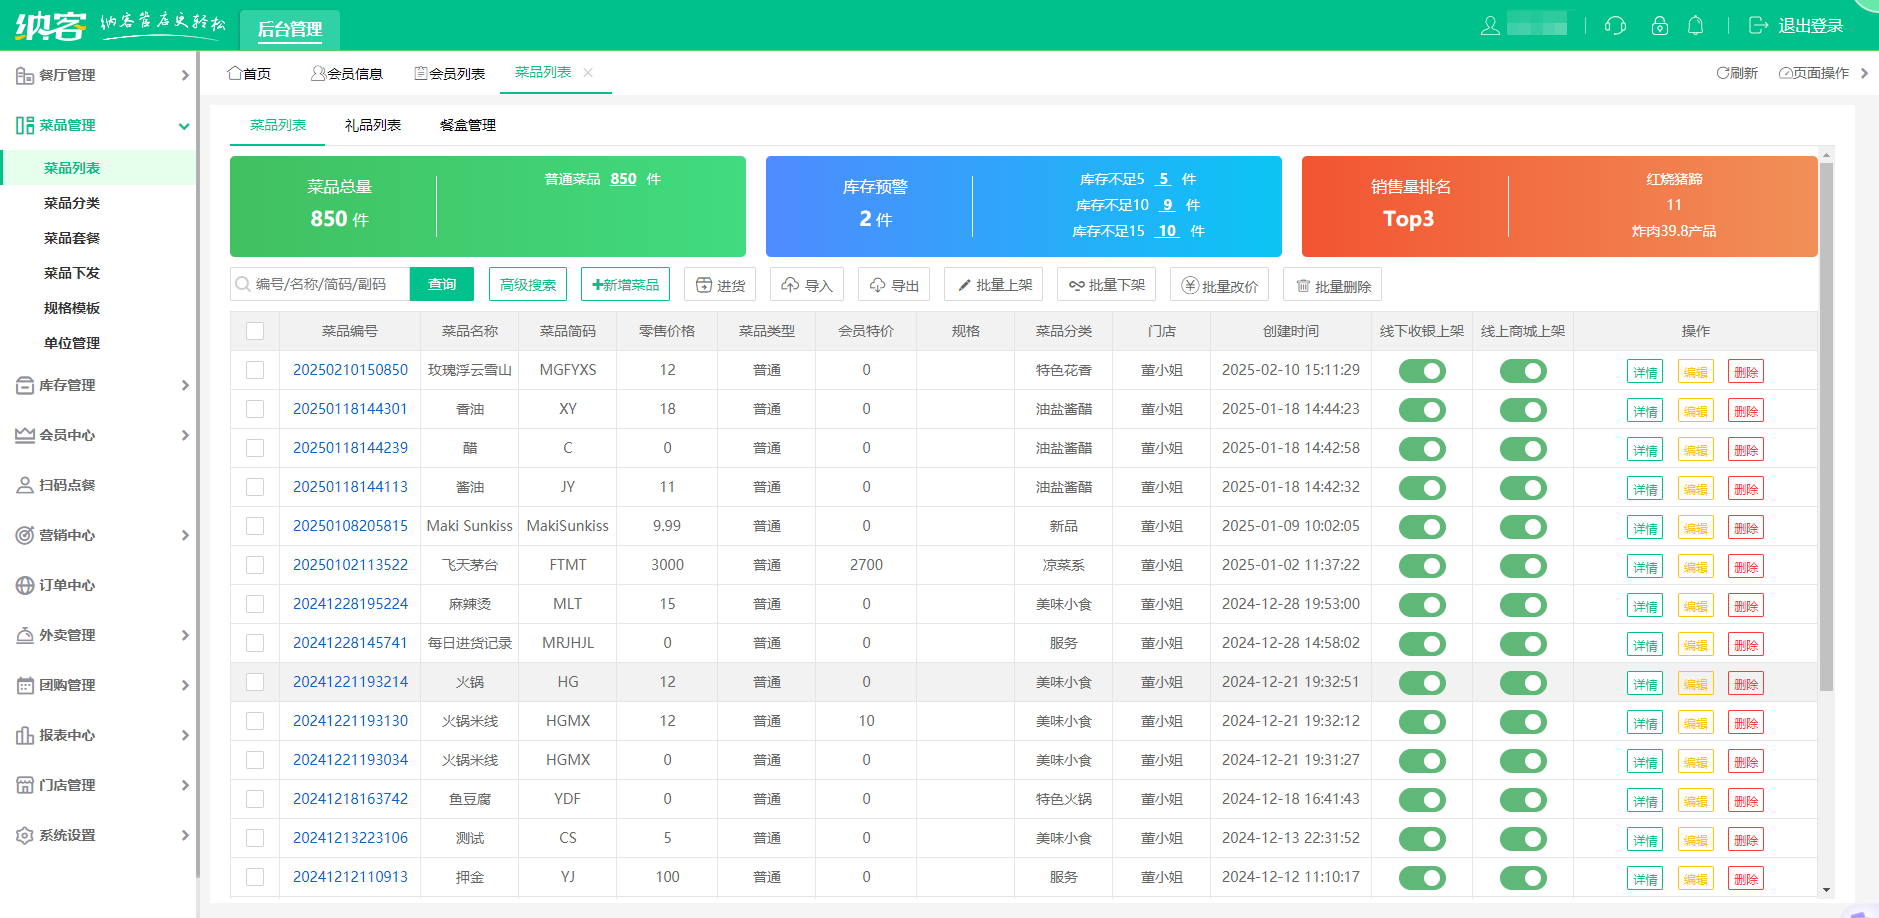
Task: Open product link 20250210150850
Action: pyautogui.click(x=350, y=369)
